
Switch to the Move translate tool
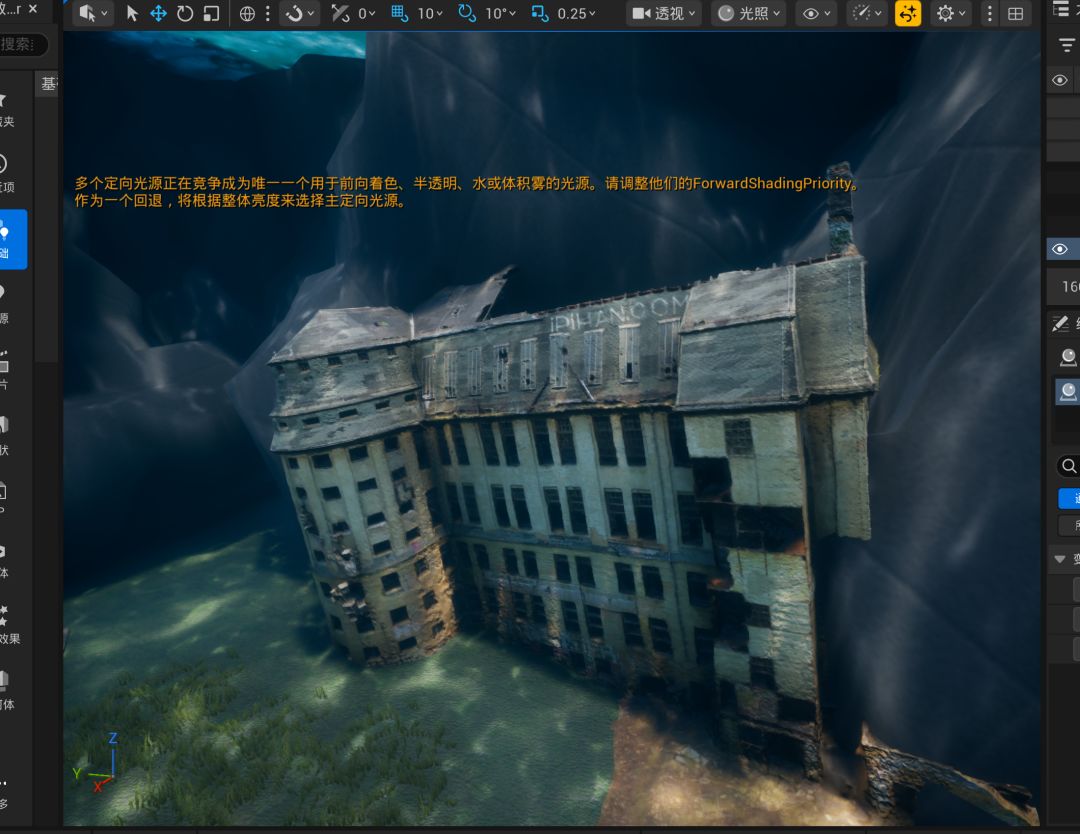(158, 13)
